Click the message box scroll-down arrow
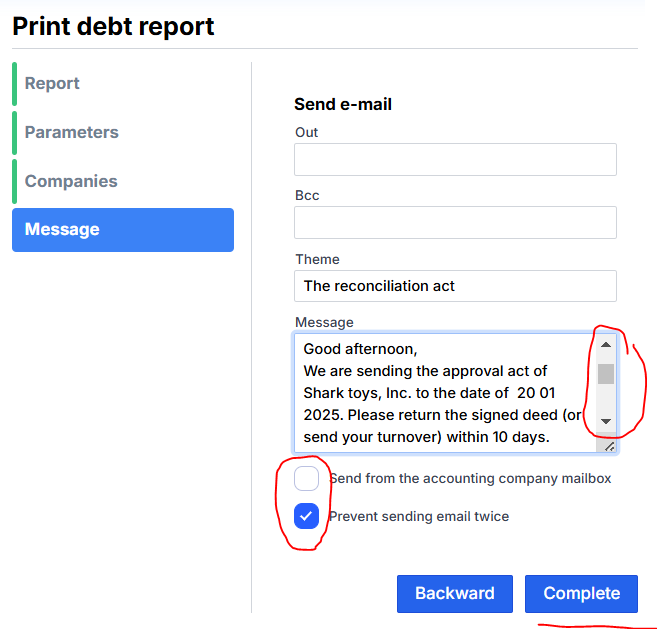657x629 pixels. click(606, 422)
